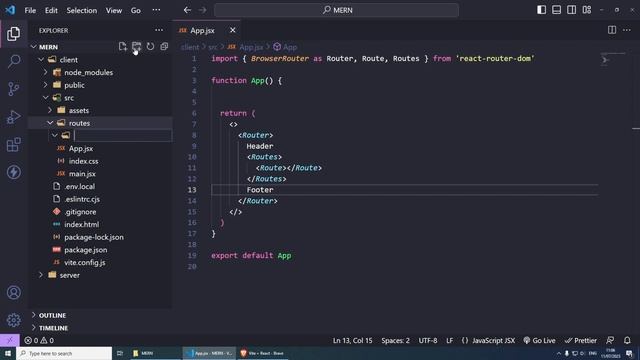Open index.css in the file tree

point(83,161)
